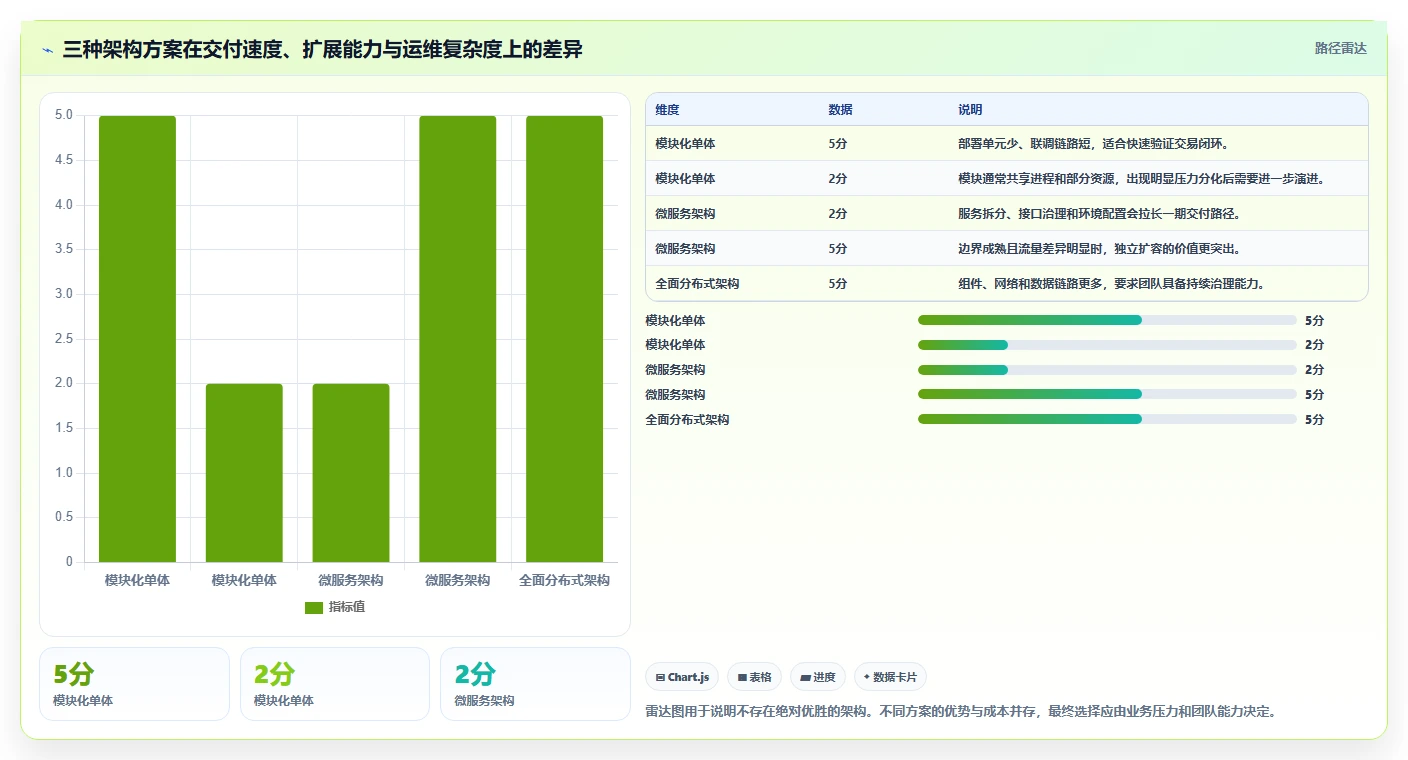Click the short 模块化单体 bar at 2.0

pyautogui.click(x=244, y=473)
